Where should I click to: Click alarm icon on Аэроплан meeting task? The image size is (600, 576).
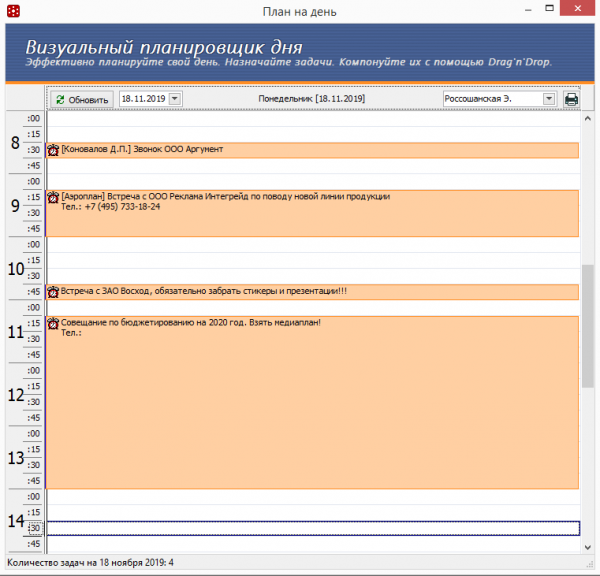pyautogui.click(x=53, y=197)
